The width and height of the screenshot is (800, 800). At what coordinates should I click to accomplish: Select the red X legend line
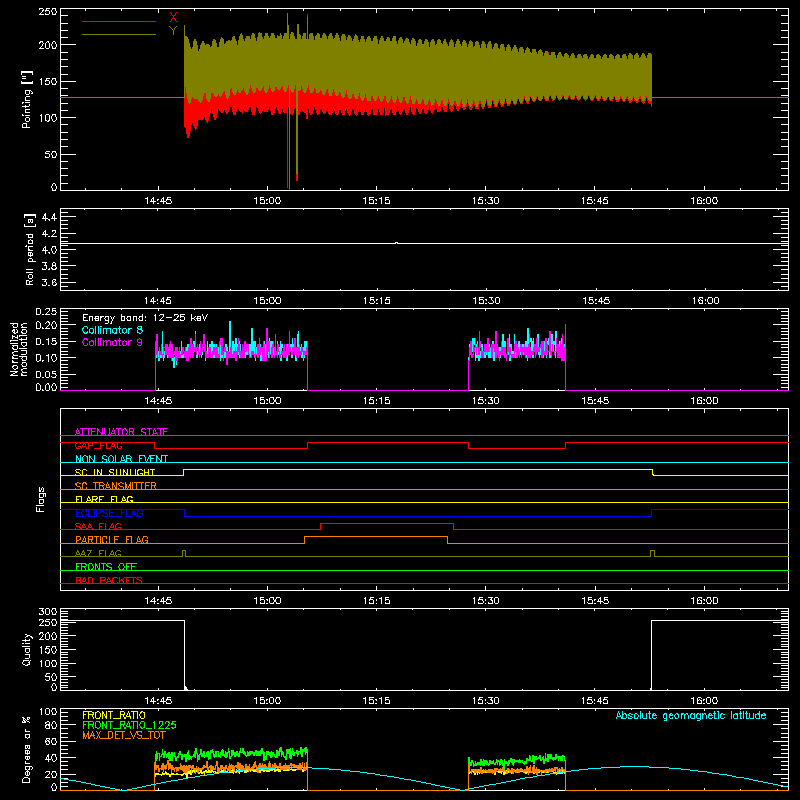click(119, 21)
